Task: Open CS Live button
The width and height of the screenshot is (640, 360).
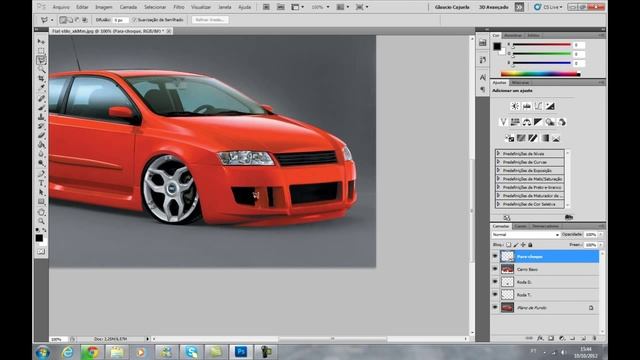Action: point(548,7)
